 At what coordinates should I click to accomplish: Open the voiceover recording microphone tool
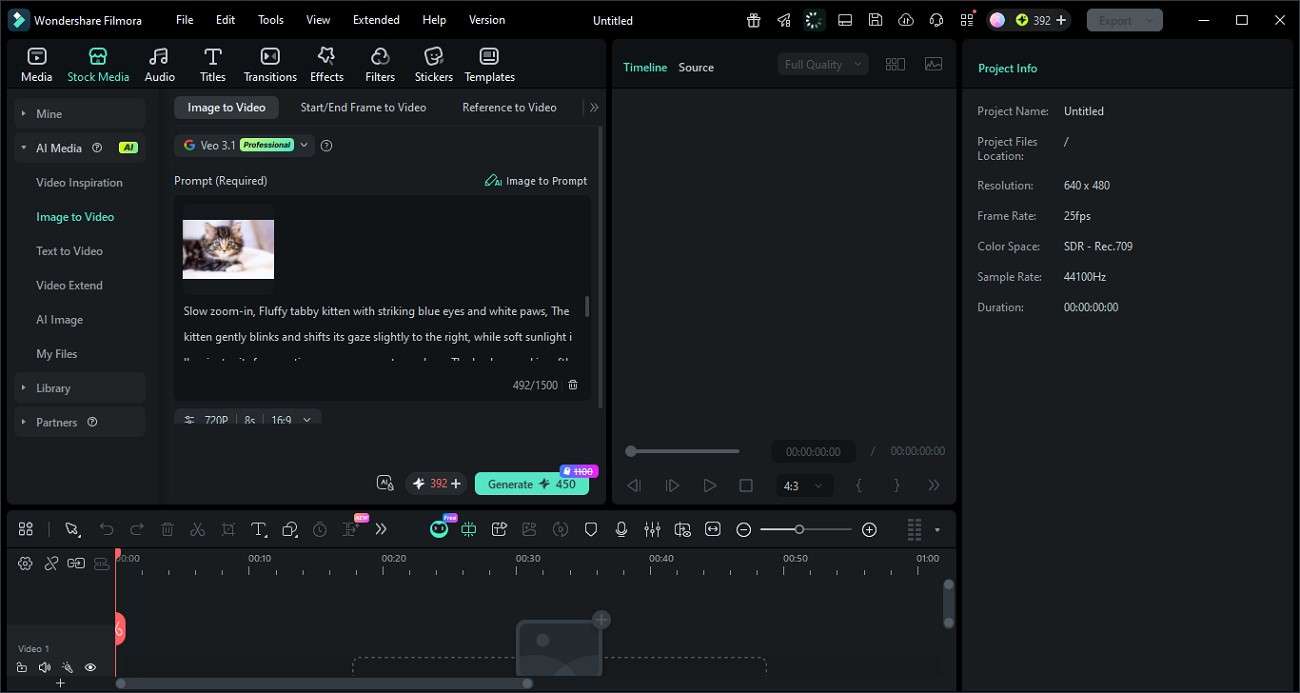pos(621,529)
